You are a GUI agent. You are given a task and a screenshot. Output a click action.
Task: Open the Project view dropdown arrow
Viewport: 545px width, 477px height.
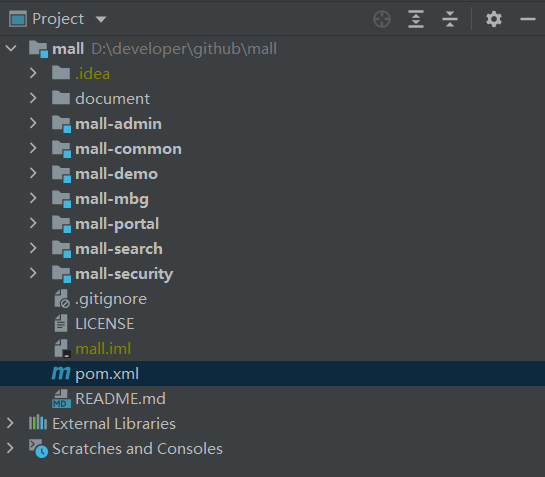101,19
